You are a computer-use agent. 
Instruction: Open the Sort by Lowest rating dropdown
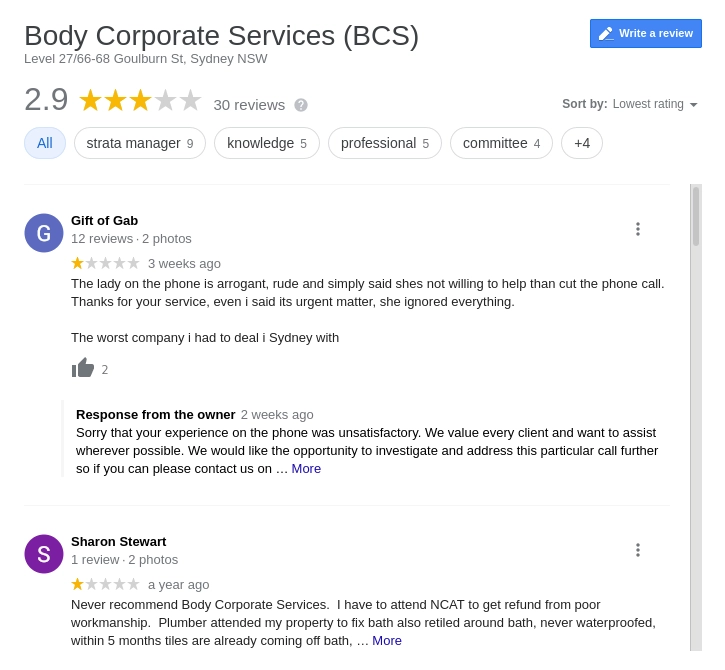pos(630,104)
